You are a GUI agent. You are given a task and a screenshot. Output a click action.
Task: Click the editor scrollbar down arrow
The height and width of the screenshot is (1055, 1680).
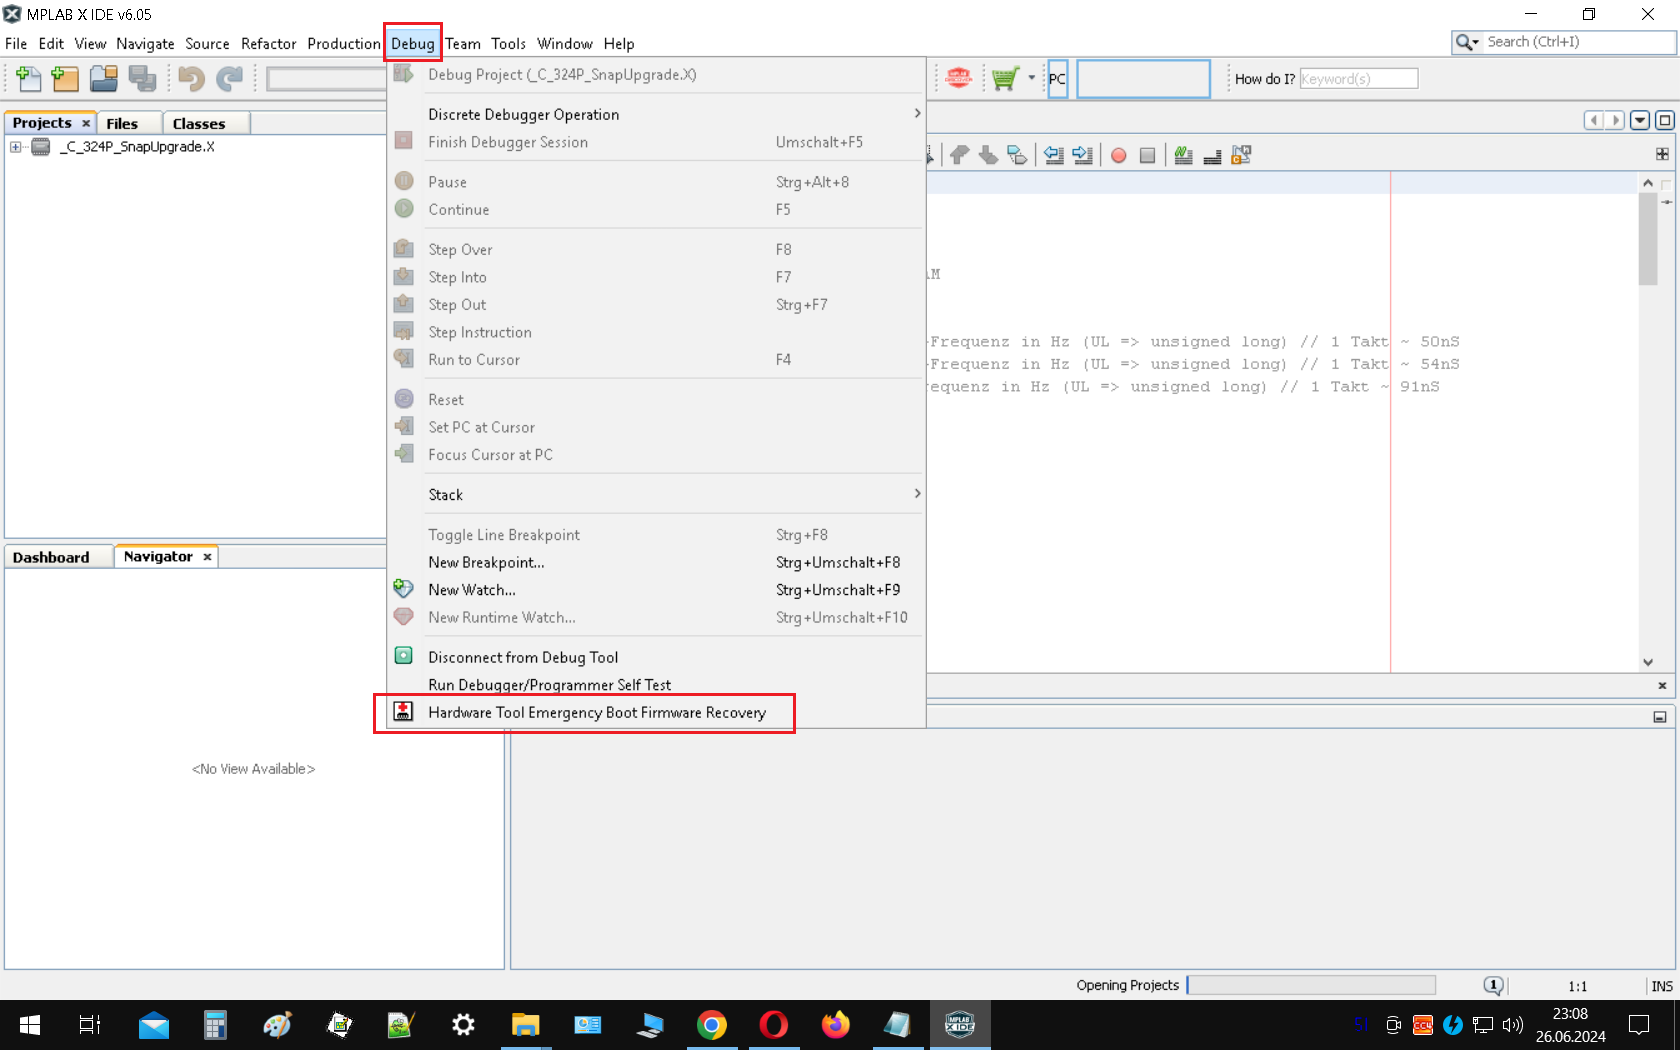point(1648,661)
